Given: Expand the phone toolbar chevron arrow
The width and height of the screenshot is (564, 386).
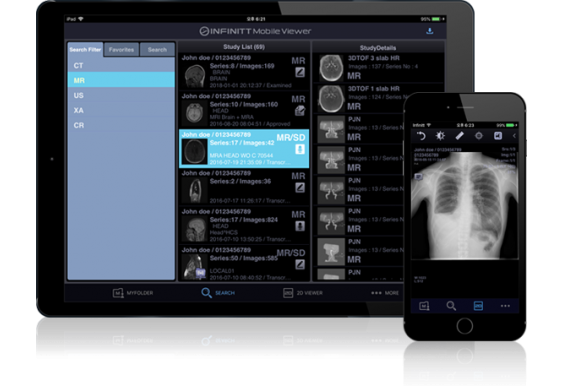Looking at the screenshot, I should 514,136.
